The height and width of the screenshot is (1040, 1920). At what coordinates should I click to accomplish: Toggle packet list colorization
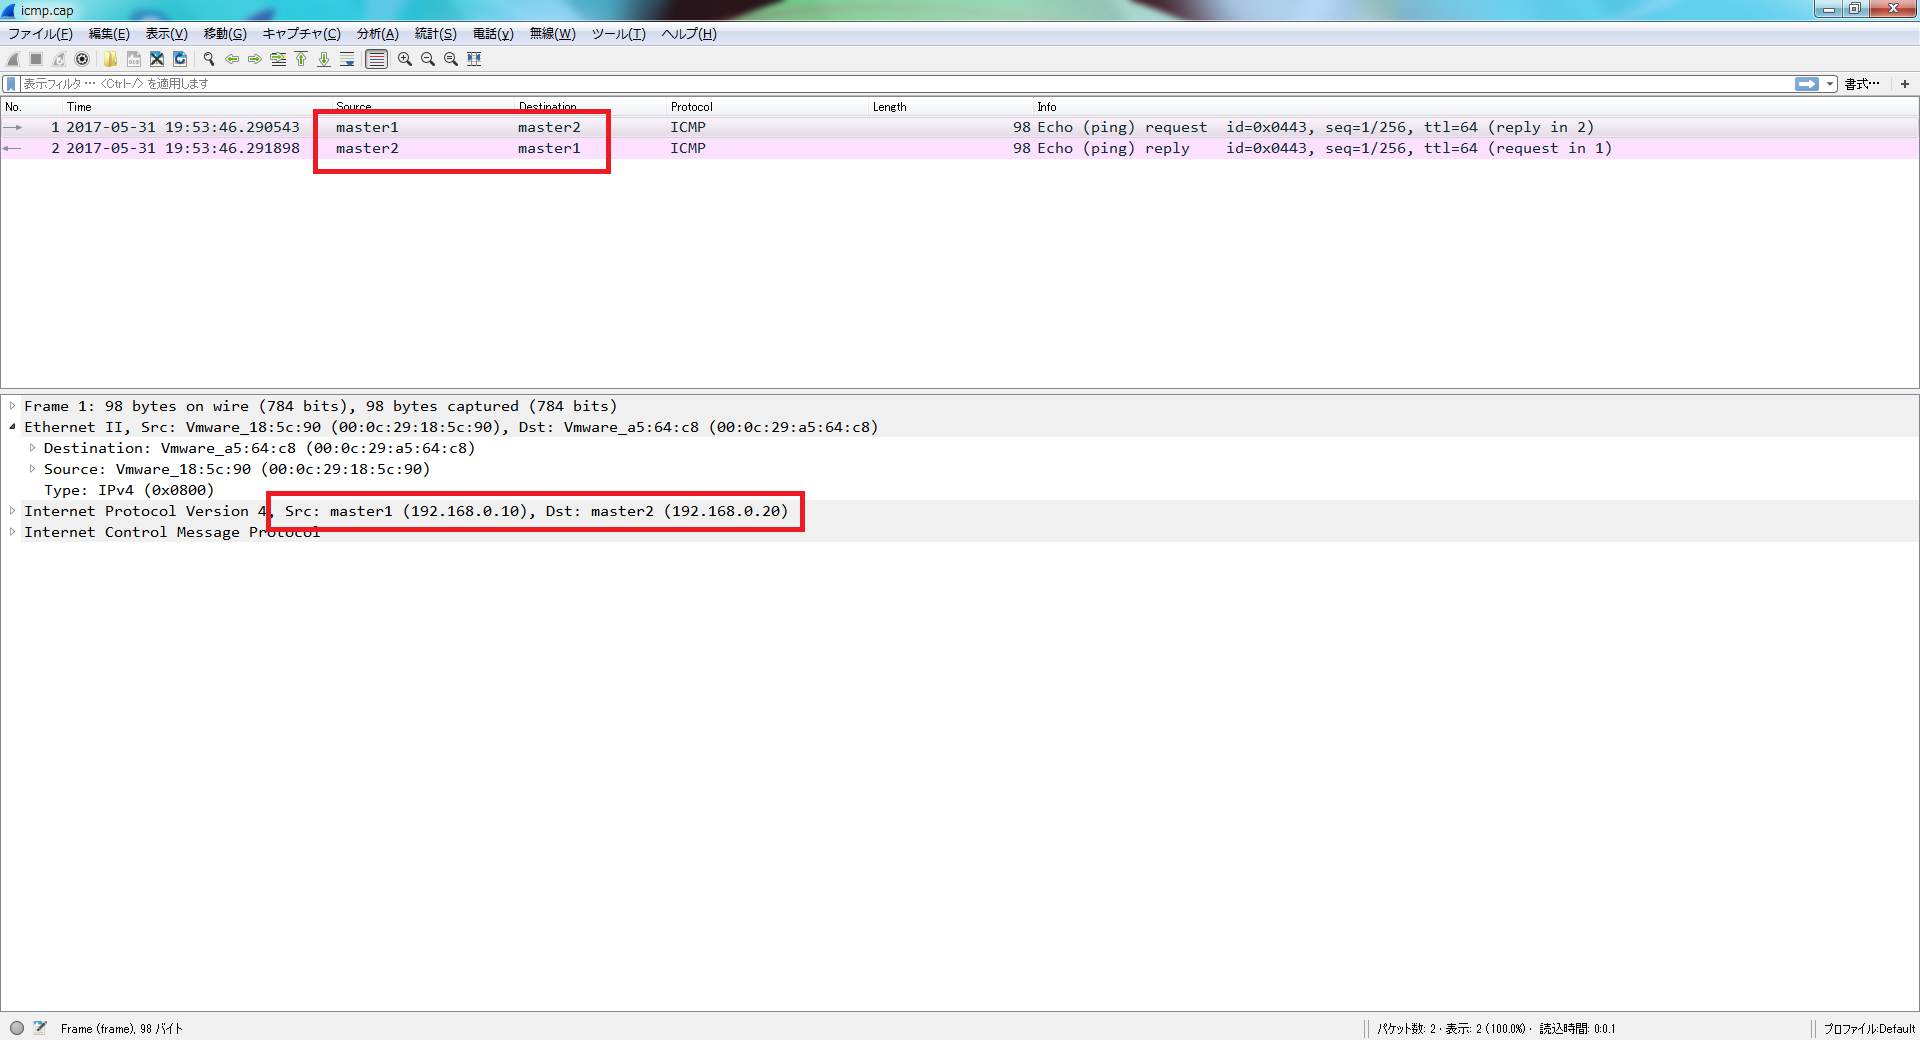click(376, 59)
